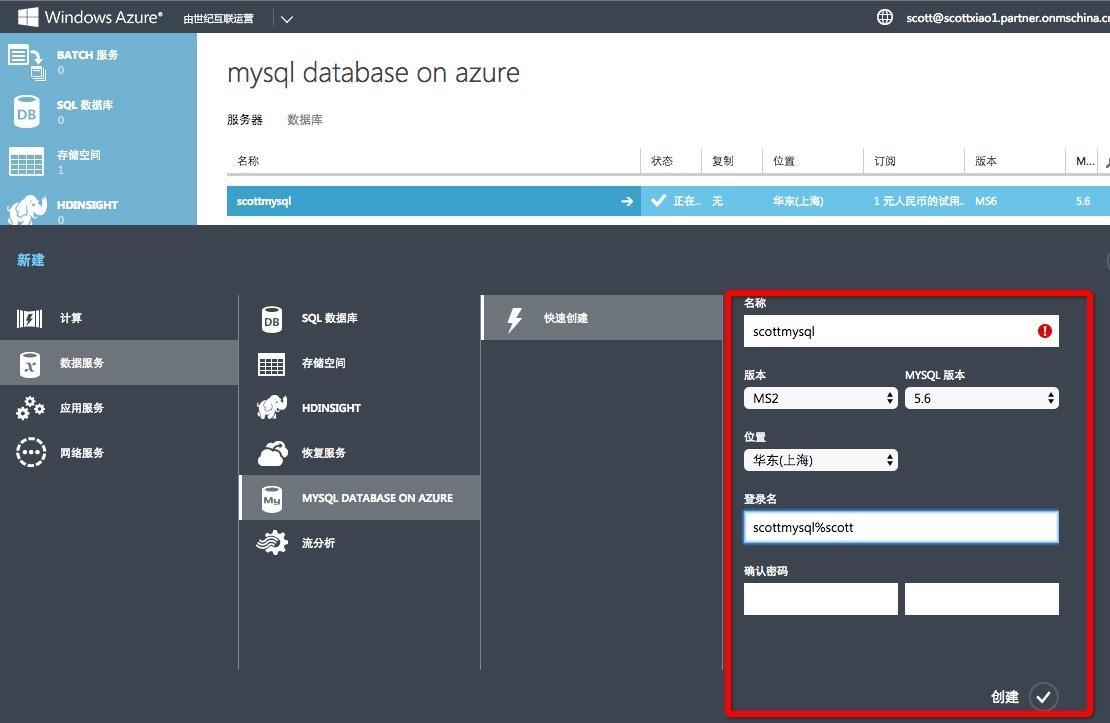The image size is (1110, 723).
Task: Select the 应用服务 category
Action: 119,408
